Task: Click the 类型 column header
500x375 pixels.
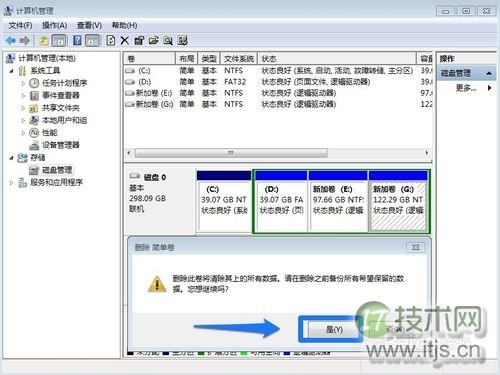Action: (x=209, y=59)
